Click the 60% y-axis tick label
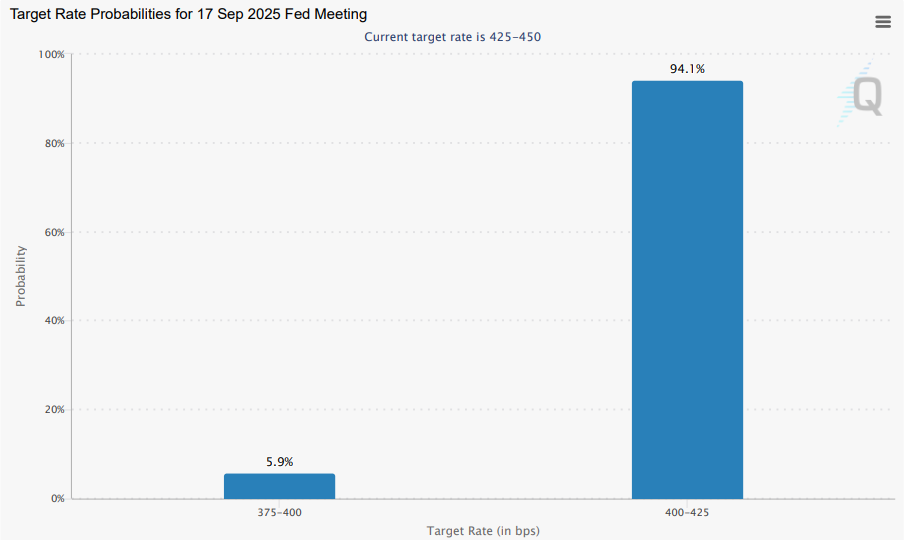 click(x=53, y=232)
